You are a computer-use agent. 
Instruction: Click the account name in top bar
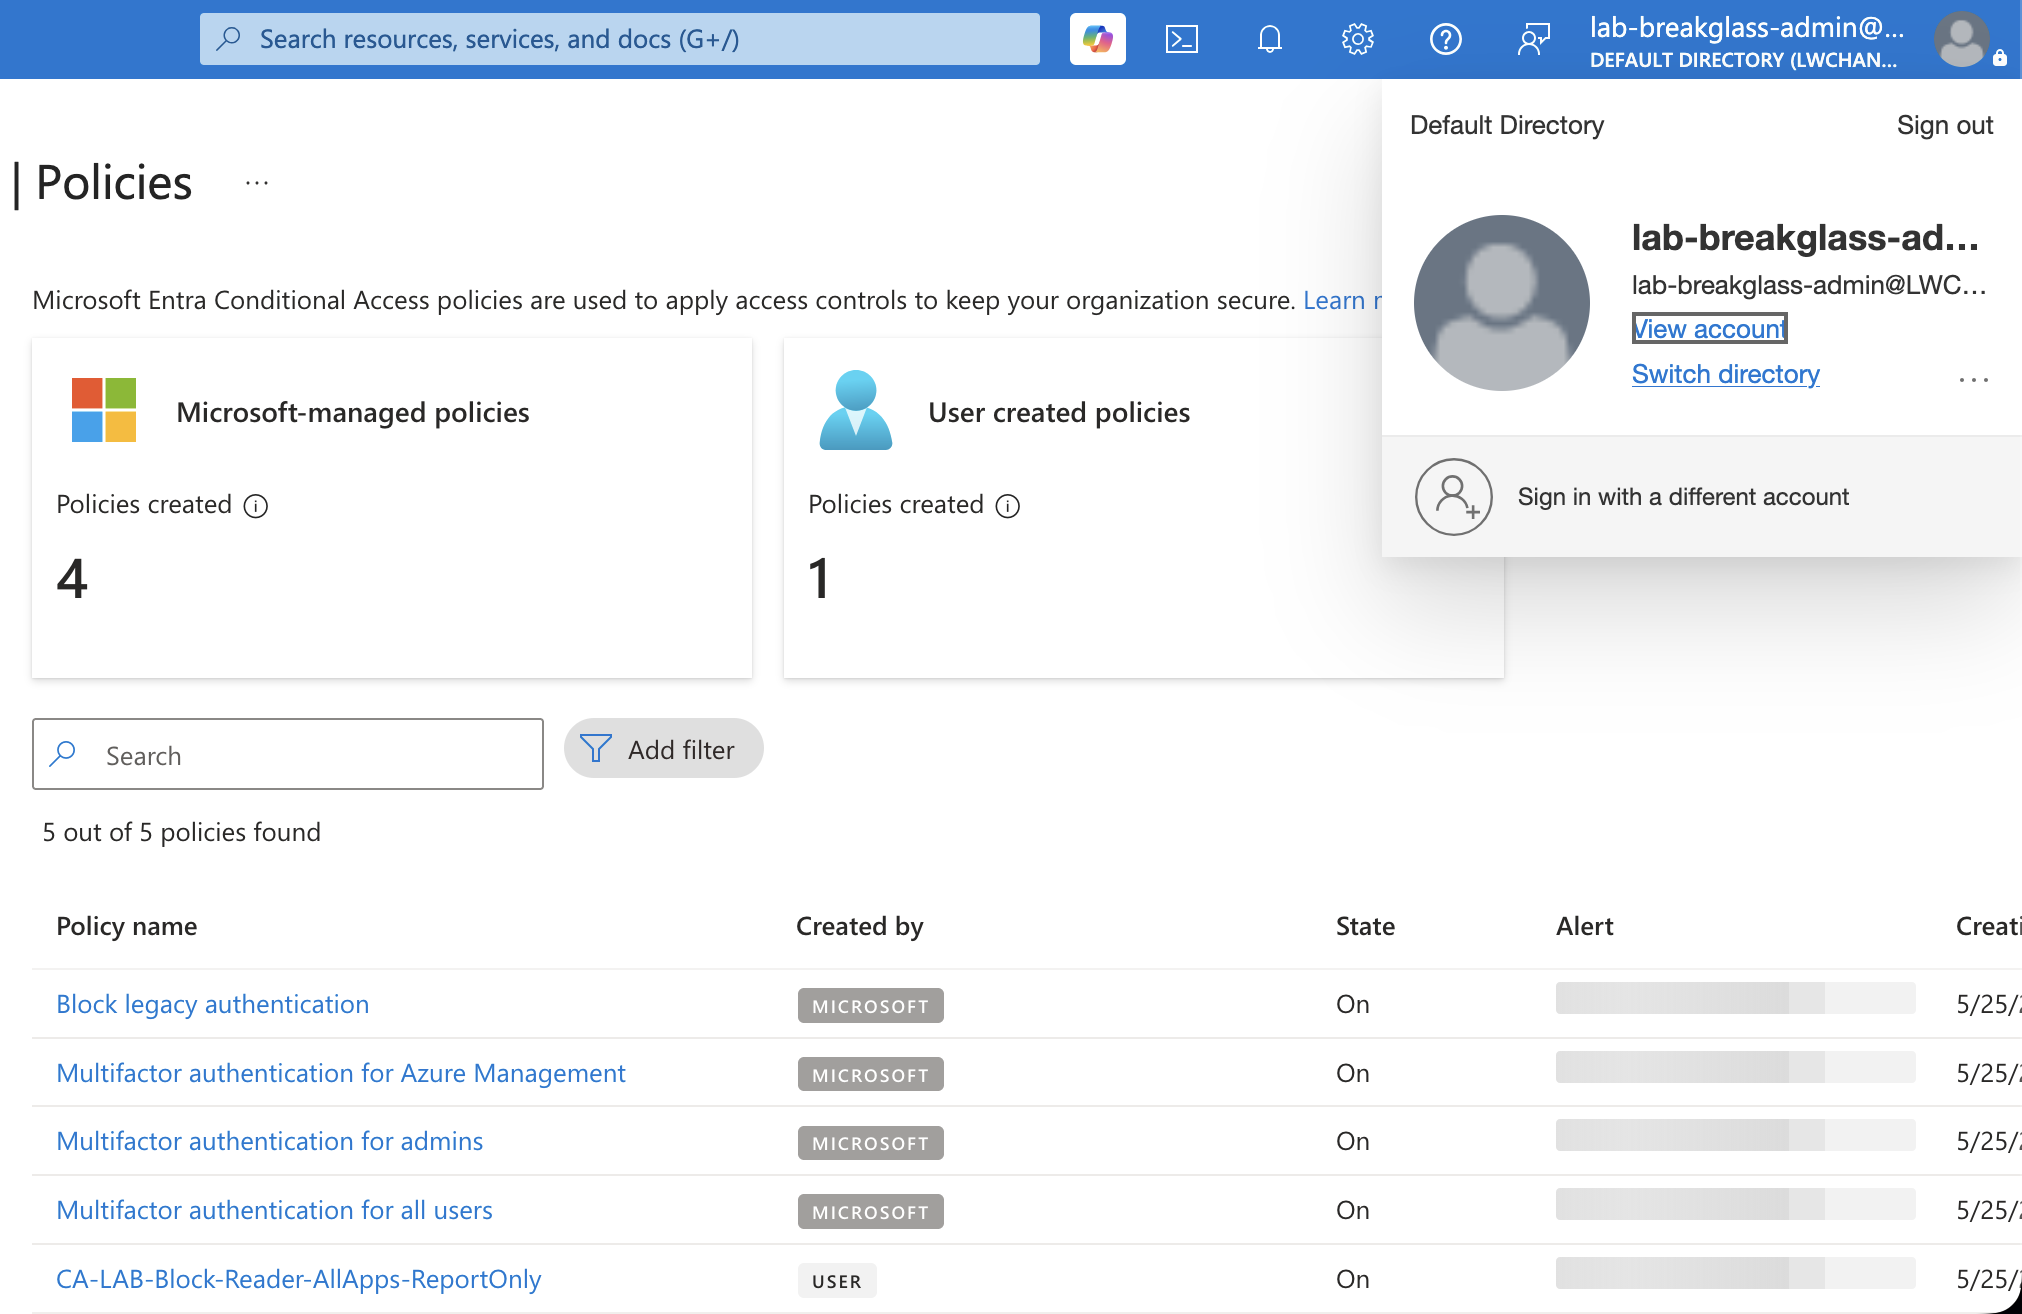point(1746,29)
